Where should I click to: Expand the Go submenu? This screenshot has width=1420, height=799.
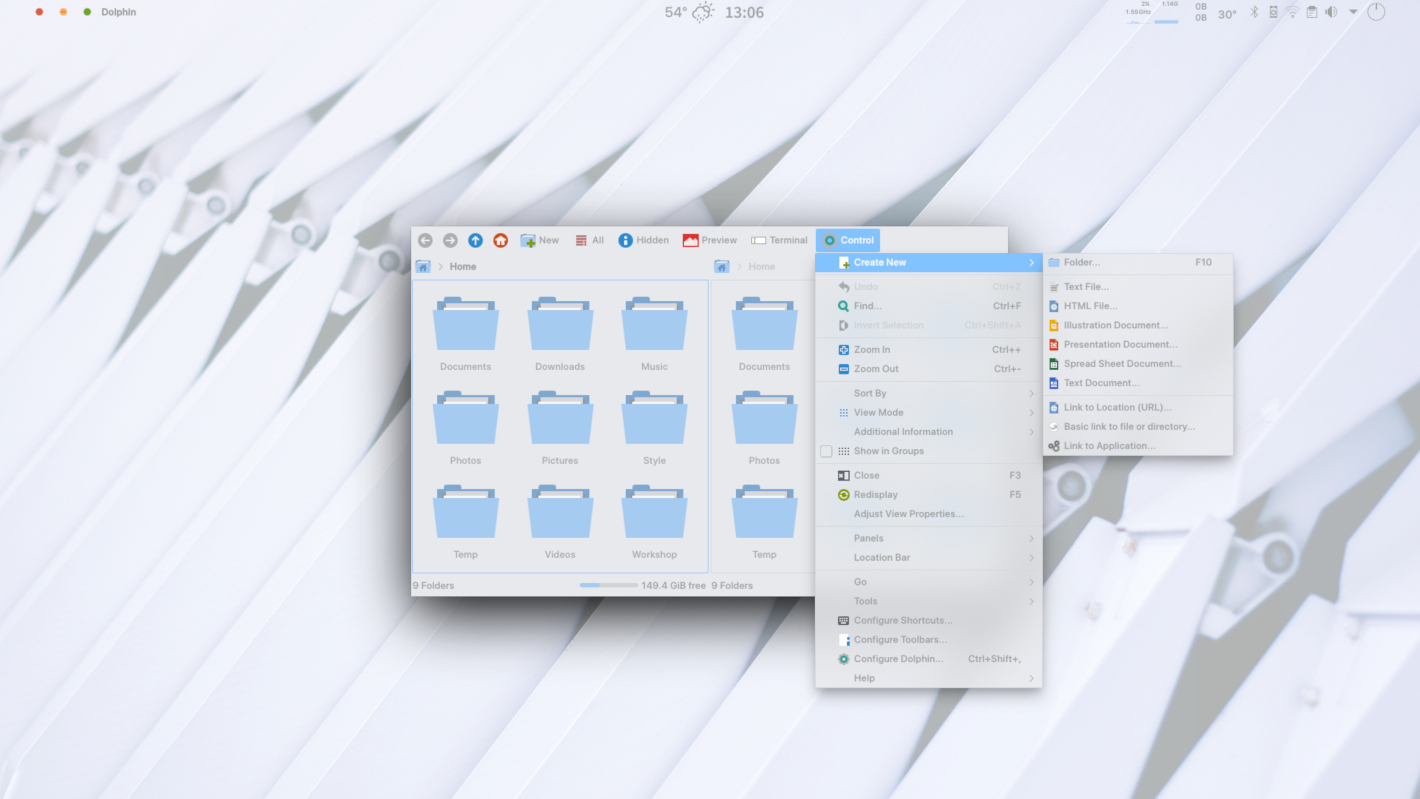point(928,582)
